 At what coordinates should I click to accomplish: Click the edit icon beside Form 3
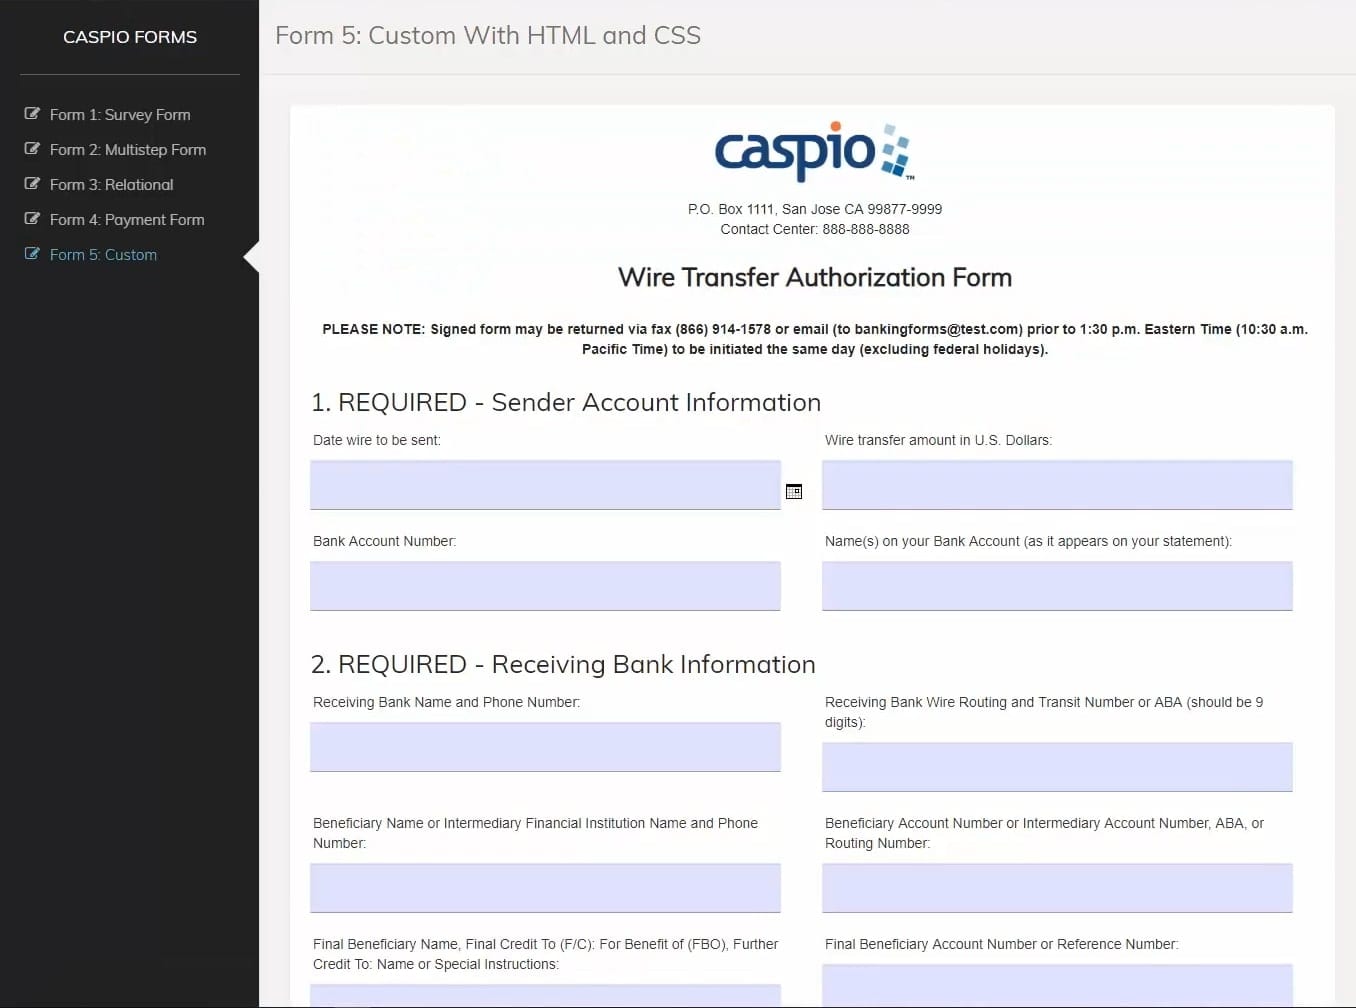point(32,184)
